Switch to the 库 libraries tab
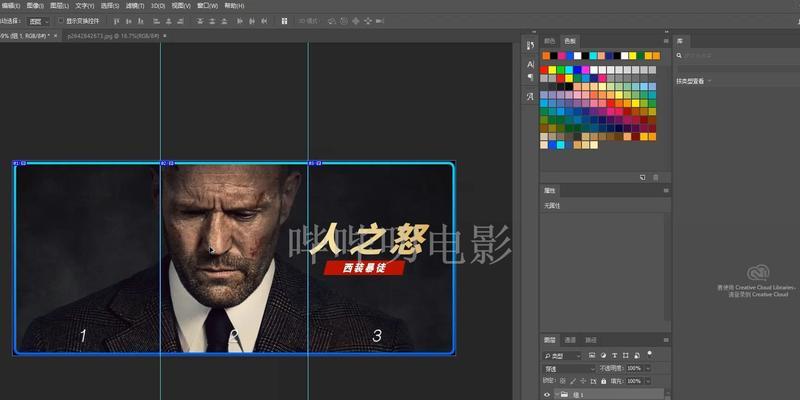The image size is (800, 400). (x=680, y=41)
